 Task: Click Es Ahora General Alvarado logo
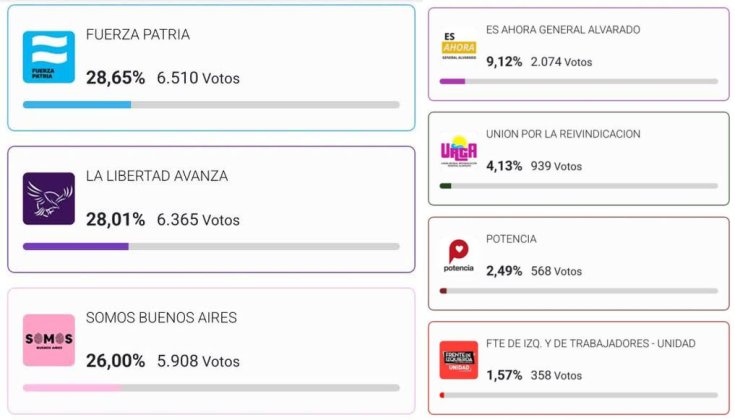pyautogui.click(x=458, y=44)
